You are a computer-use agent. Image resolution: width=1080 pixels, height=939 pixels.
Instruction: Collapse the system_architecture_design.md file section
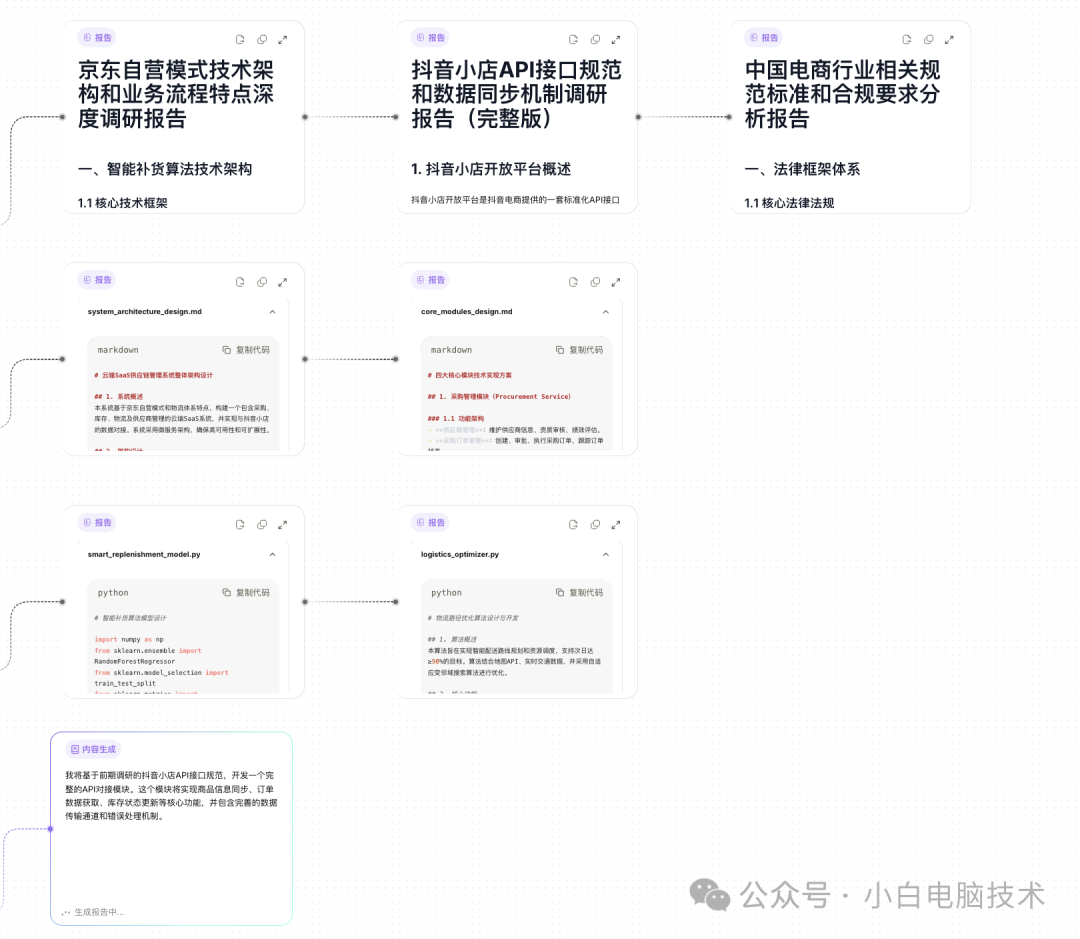[273, 312]
